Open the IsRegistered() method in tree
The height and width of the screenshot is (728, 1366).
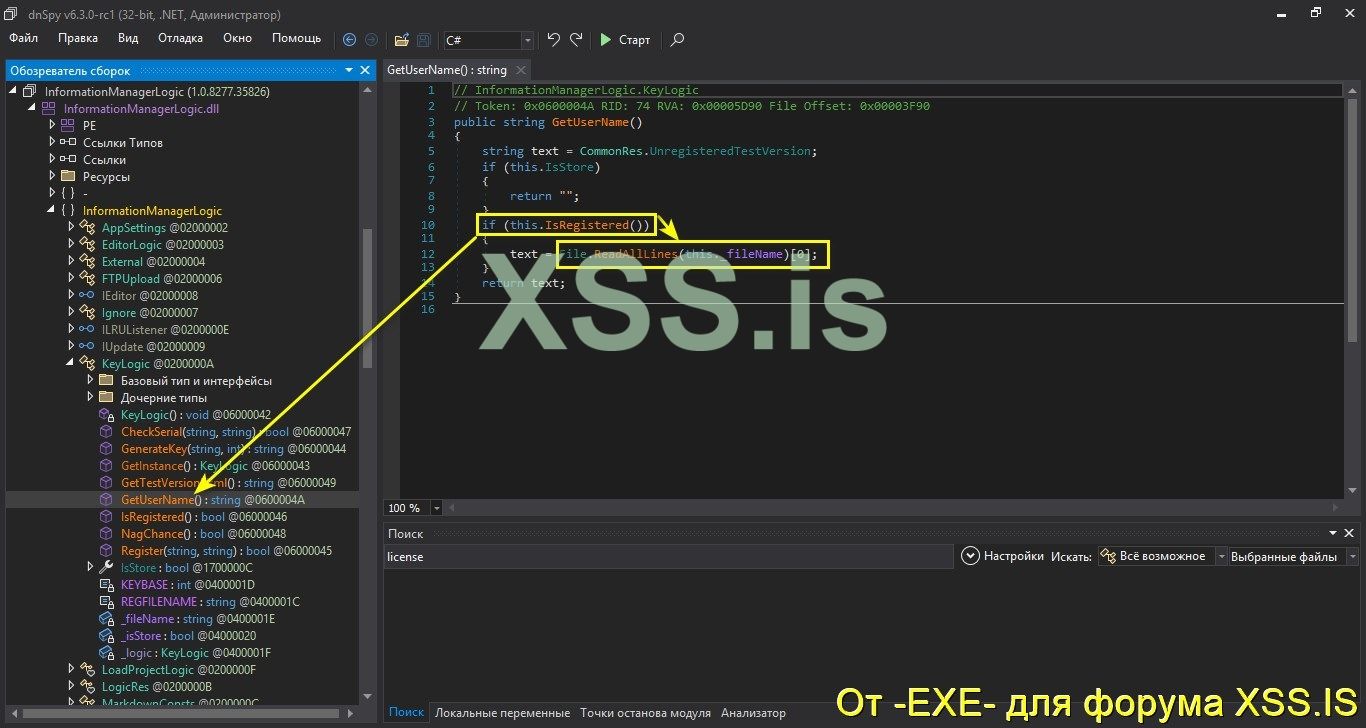[203, 516]
